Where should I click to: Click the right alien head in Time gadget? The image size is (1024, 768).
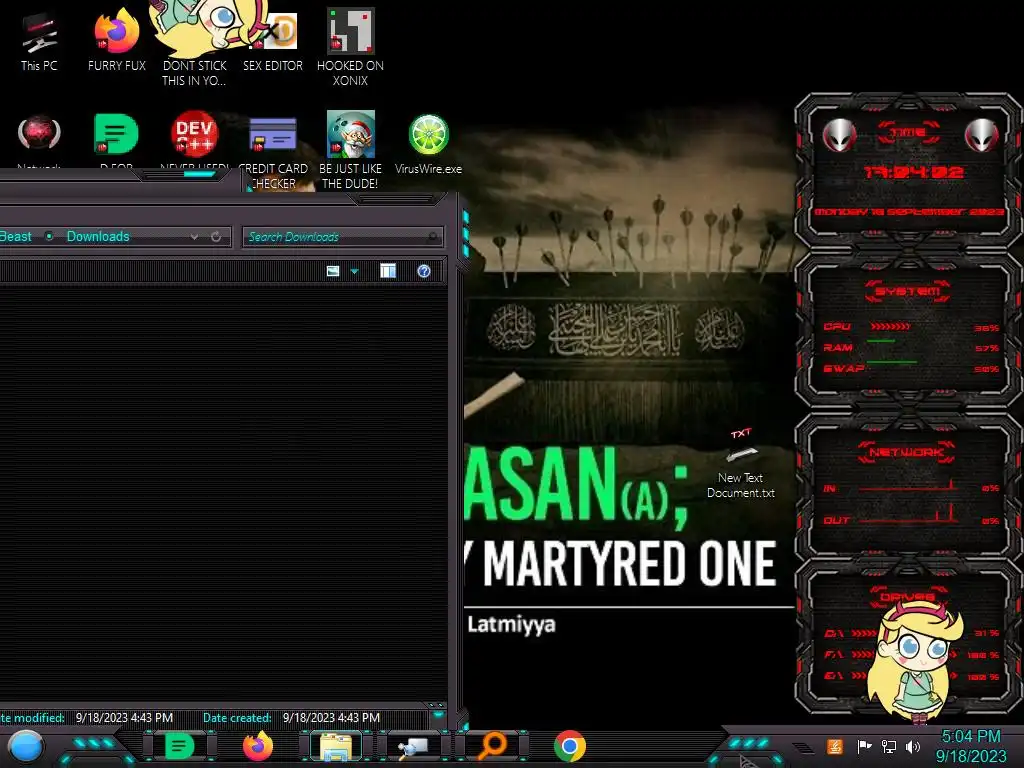[981, 136]
